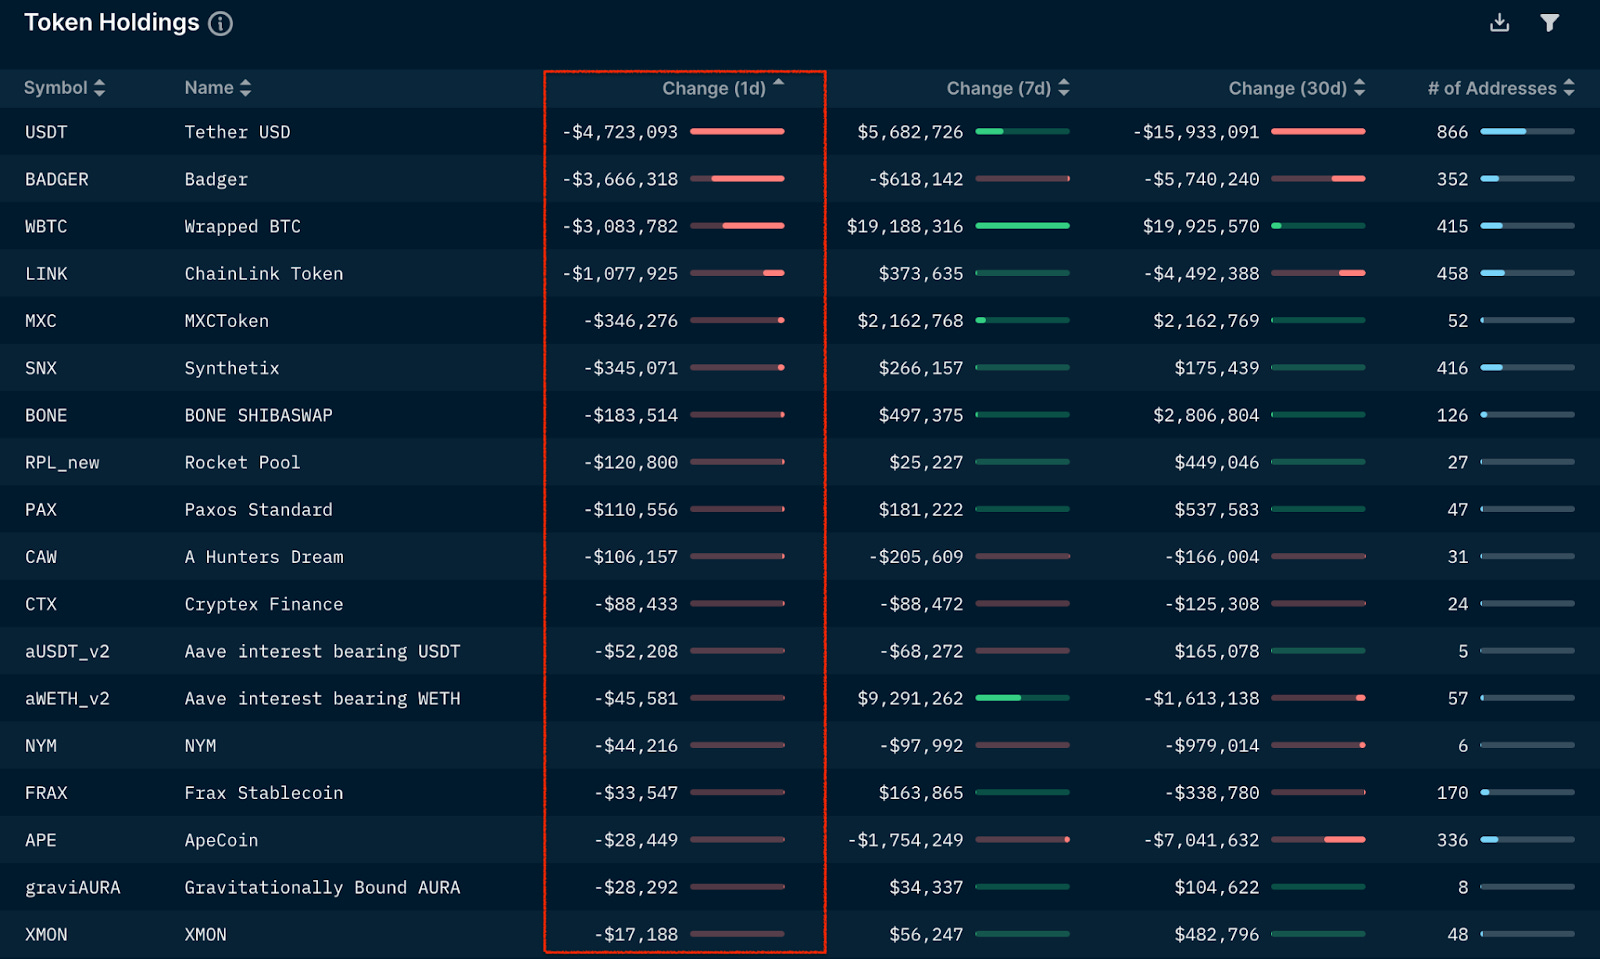Click the MXCToken name
This screenshot has height=959, width=1600.
(x=227, y=321)
